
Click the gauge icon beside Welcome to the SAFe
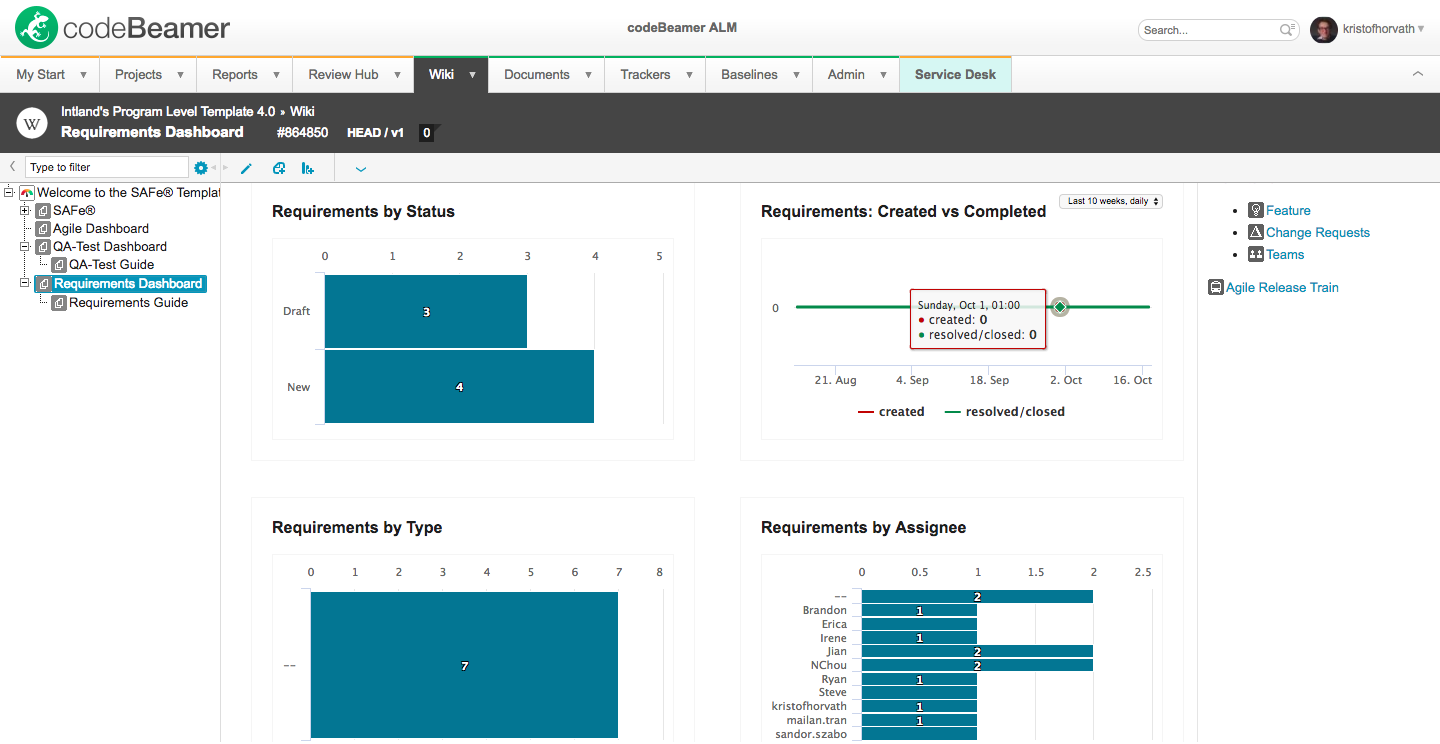pyautogui.click(x=26, y=192)
